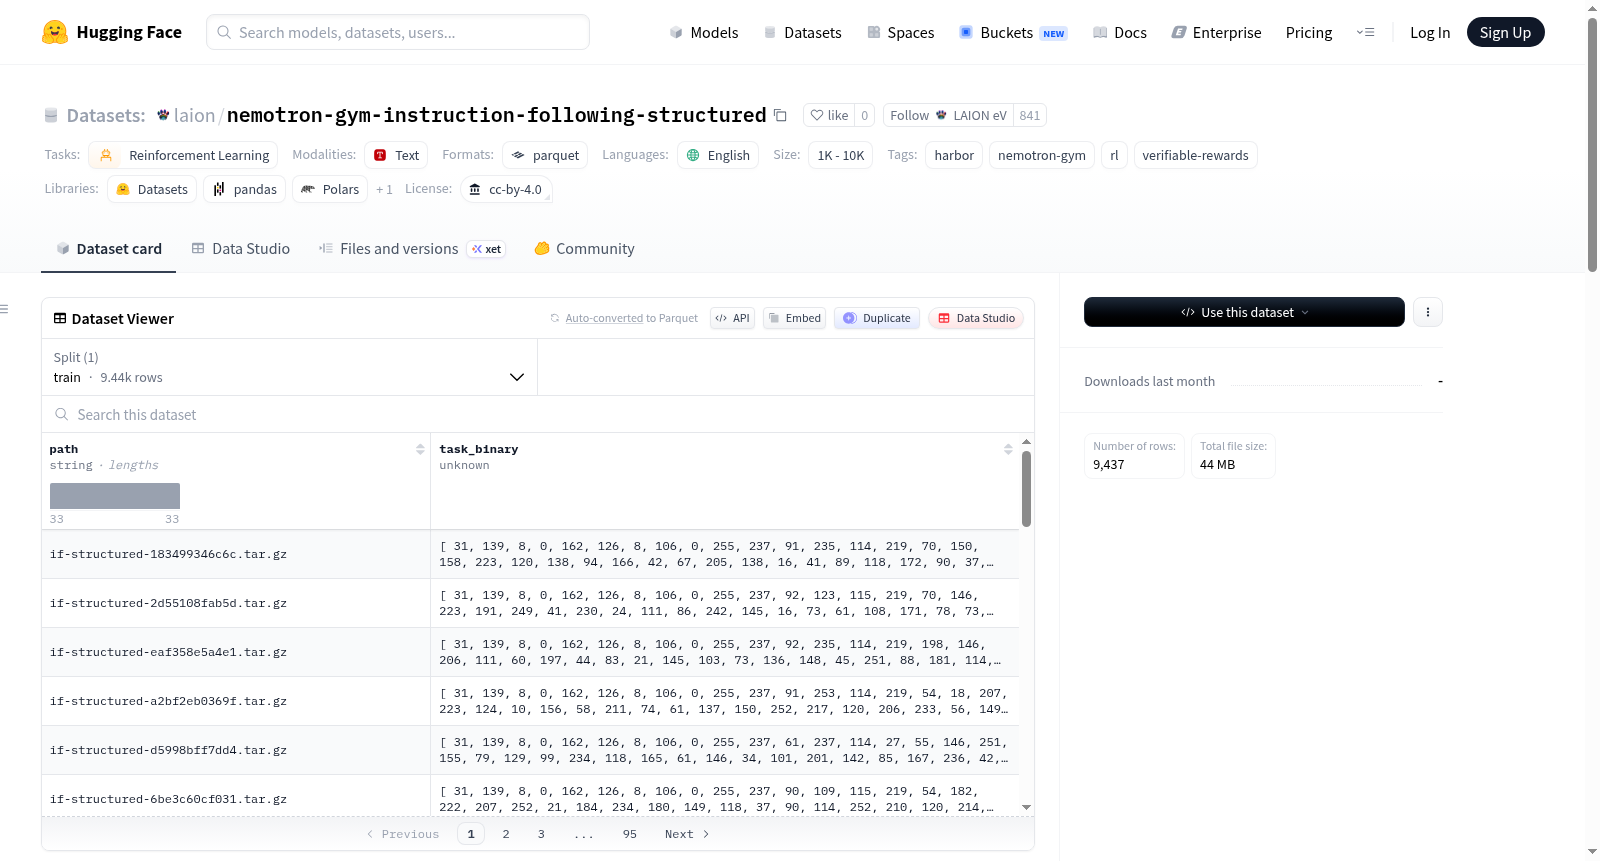Open the Use this dataset dropdown
The width and height of the screenshot is (1600, 861).
point(1244,312)
